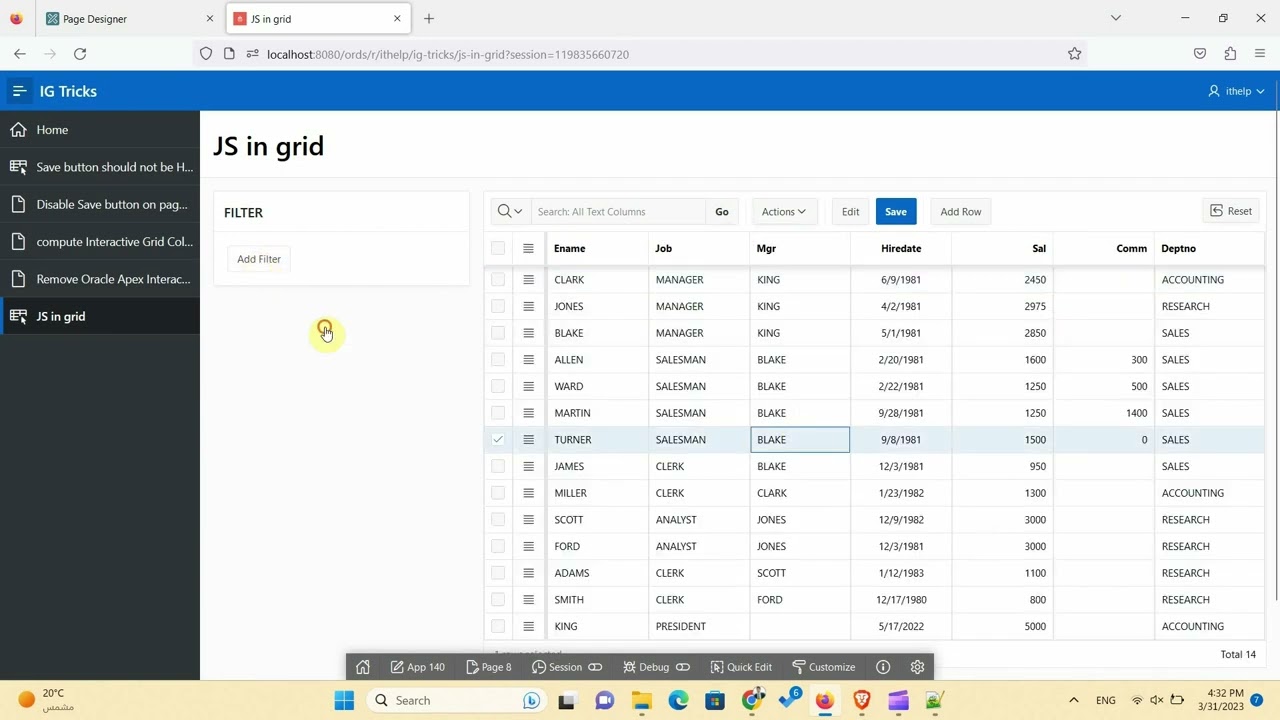Open the Customize theme roller

click(823, 667)
